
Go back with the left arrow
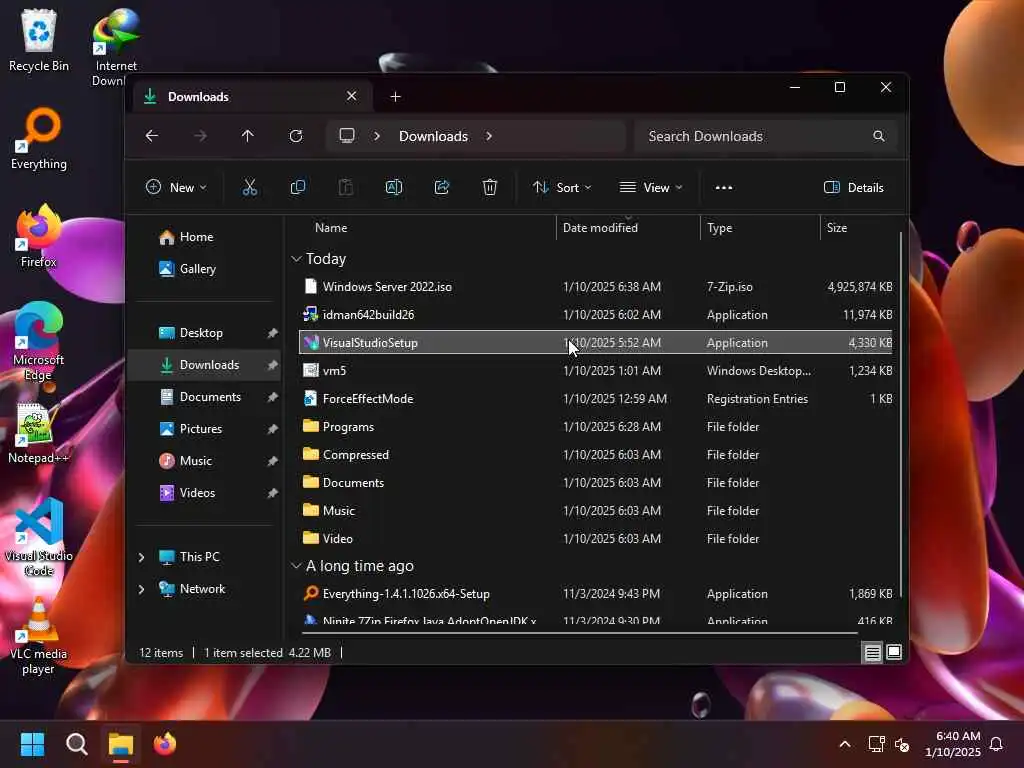(x=152, y=136)
